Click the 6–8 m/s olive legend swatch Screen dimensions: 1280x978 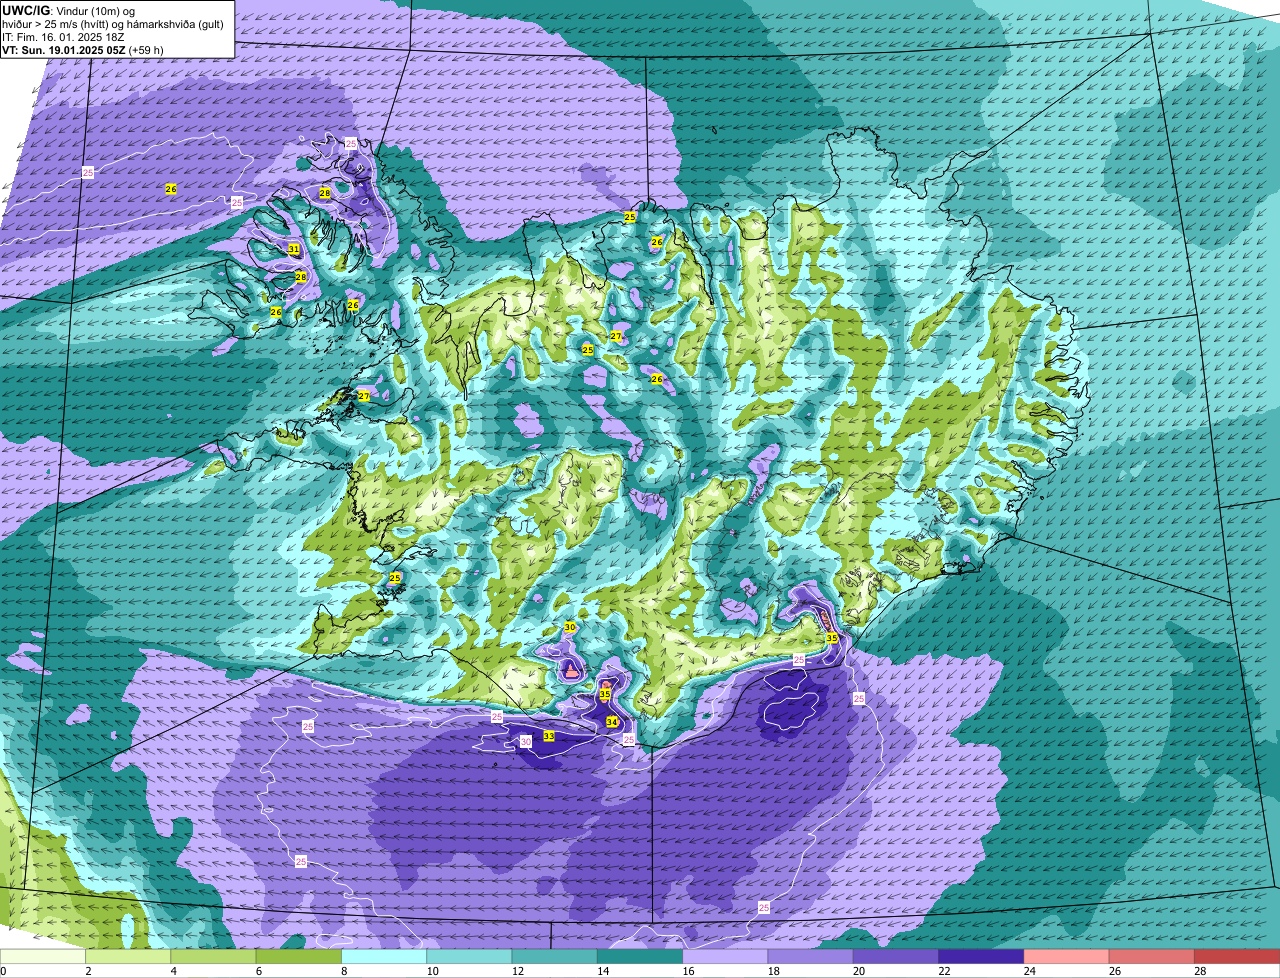[x=299, y=956]
